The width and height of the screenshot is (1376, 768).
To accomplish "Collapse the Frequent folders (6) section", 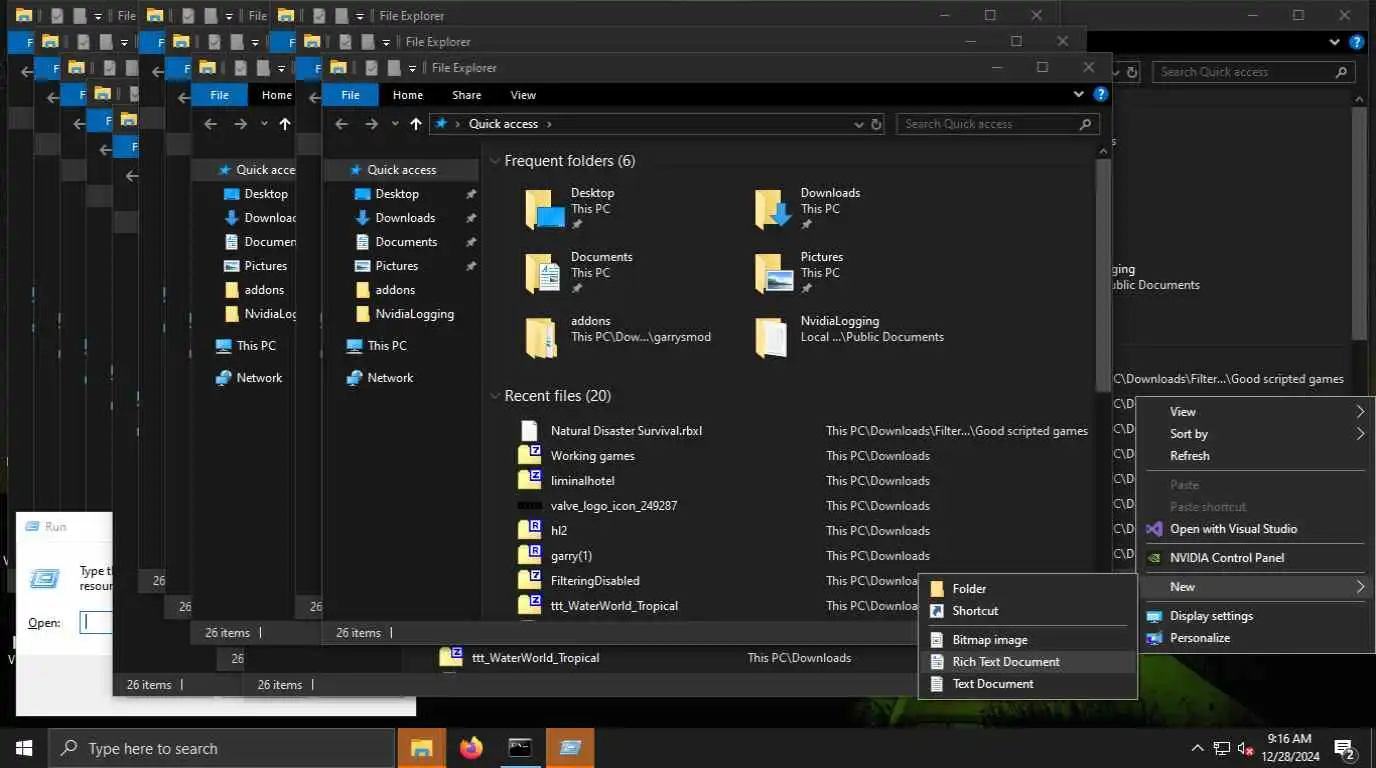I will pyautogui.click(x=495, y=161).
